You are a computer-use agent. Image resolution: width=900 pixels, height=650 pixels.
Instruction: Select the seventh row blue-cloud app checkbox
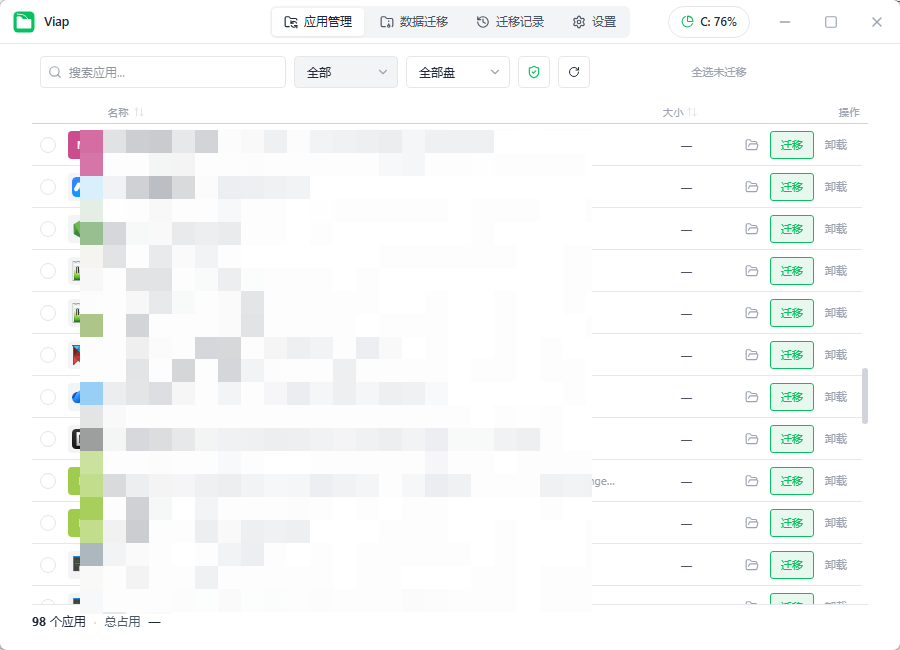[x=48, y=397]
